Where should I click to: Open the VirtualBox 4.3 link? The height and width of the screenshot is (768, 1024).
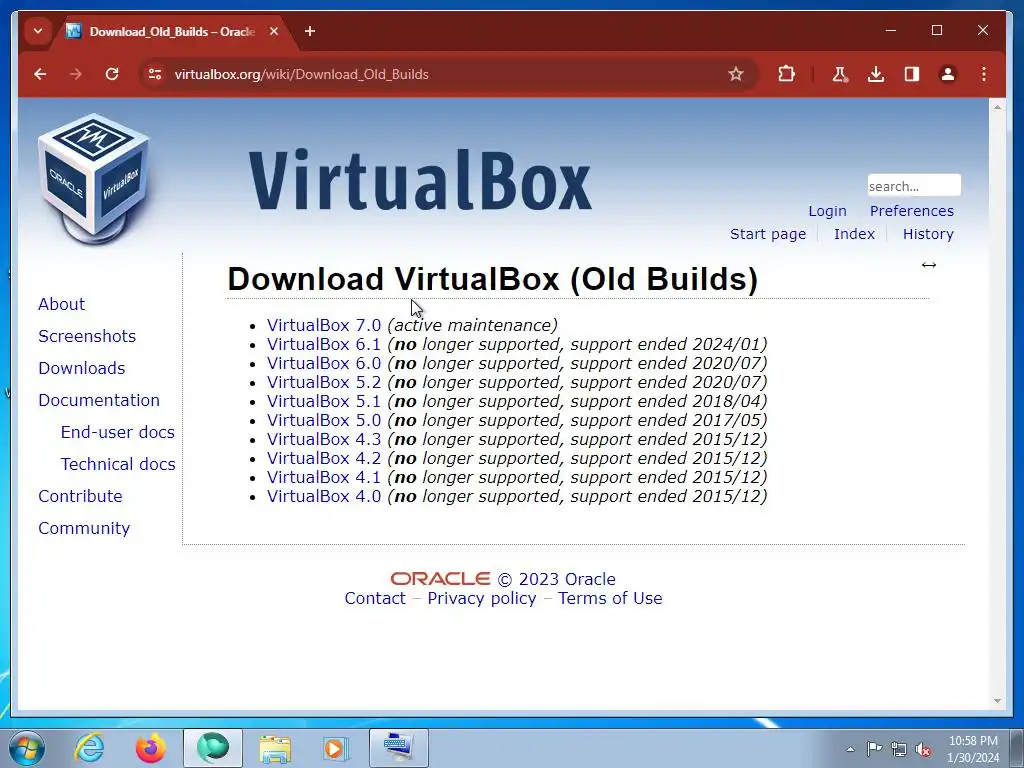[323, 439]
